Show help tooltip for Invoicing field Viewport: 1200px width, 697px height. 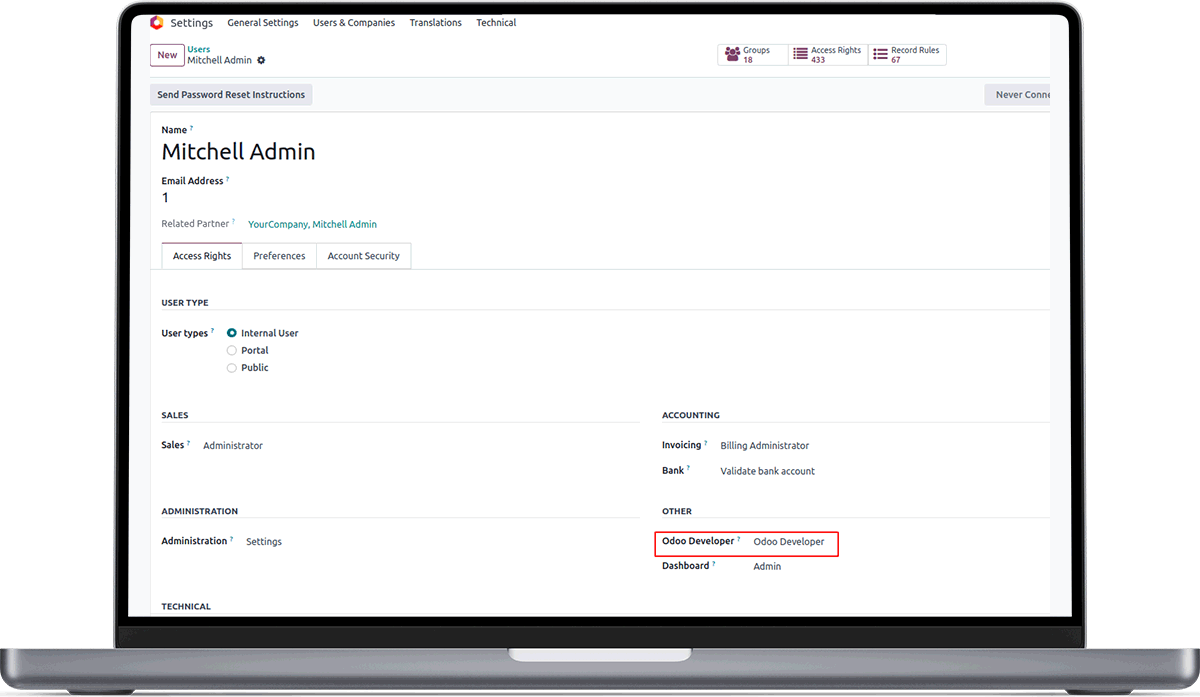(x=705, y=443)
